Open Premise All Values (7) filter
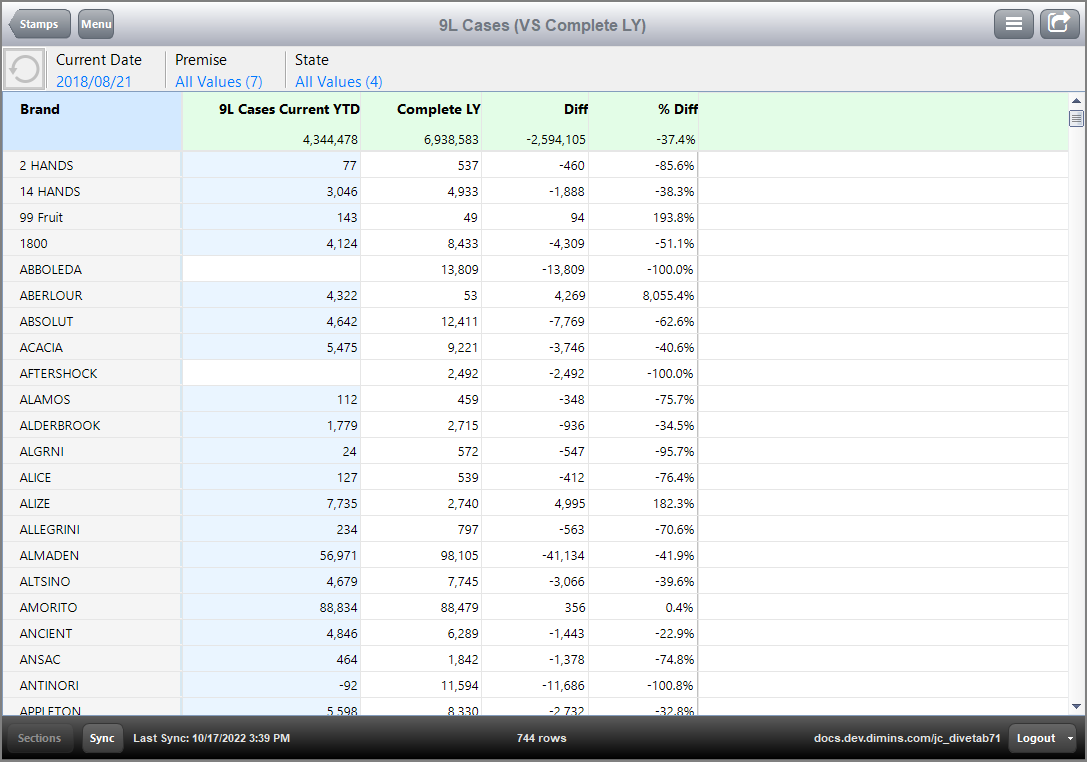Image resolution: width=1087 pixels, height=762 pixels. (x=218, y=82)
